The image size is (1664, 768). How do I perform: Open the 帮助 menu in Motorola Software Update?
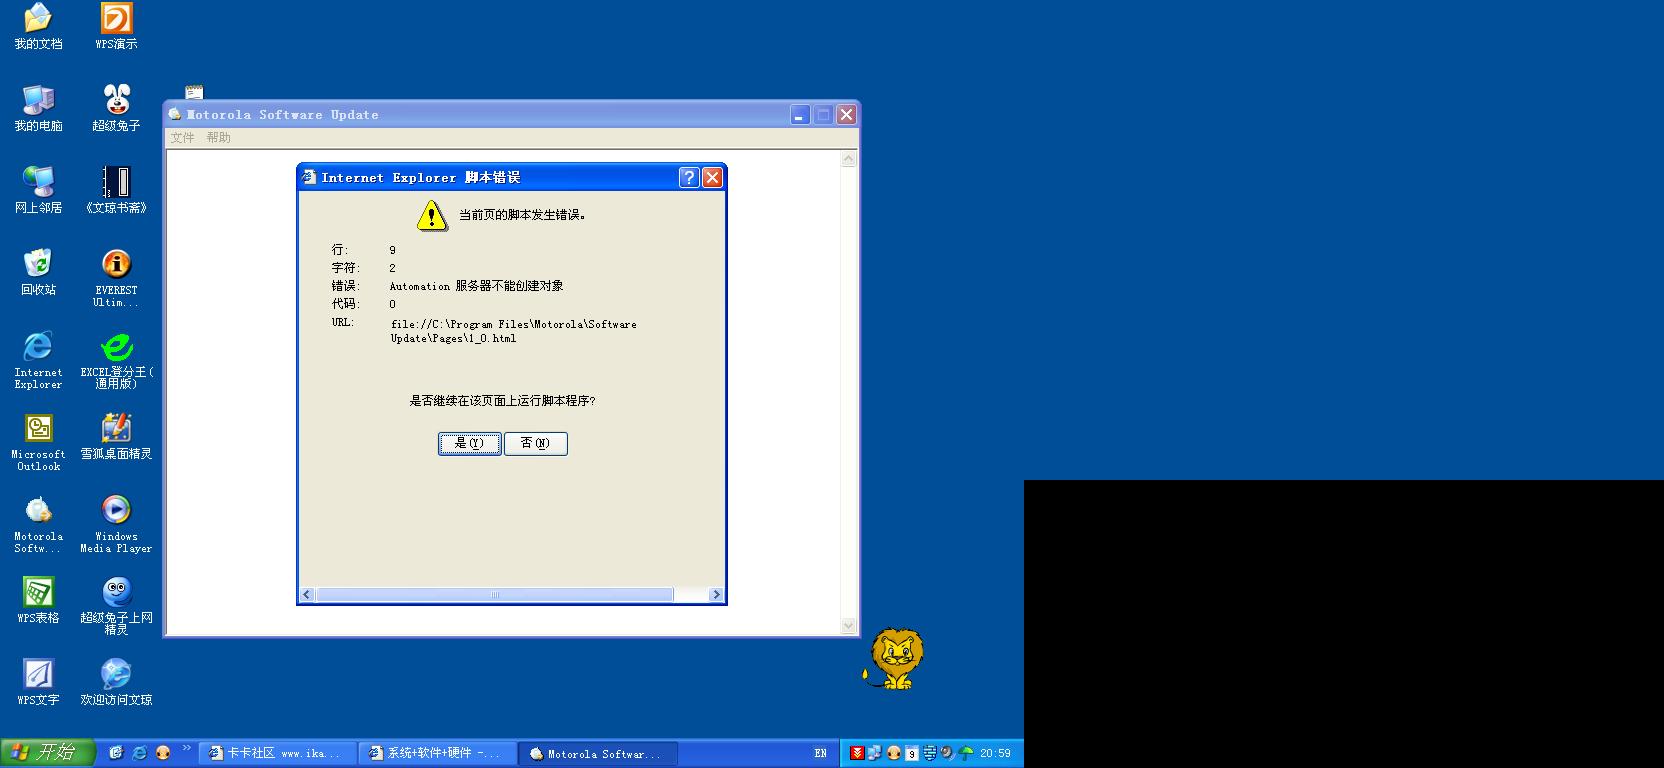tap(219, 138)
